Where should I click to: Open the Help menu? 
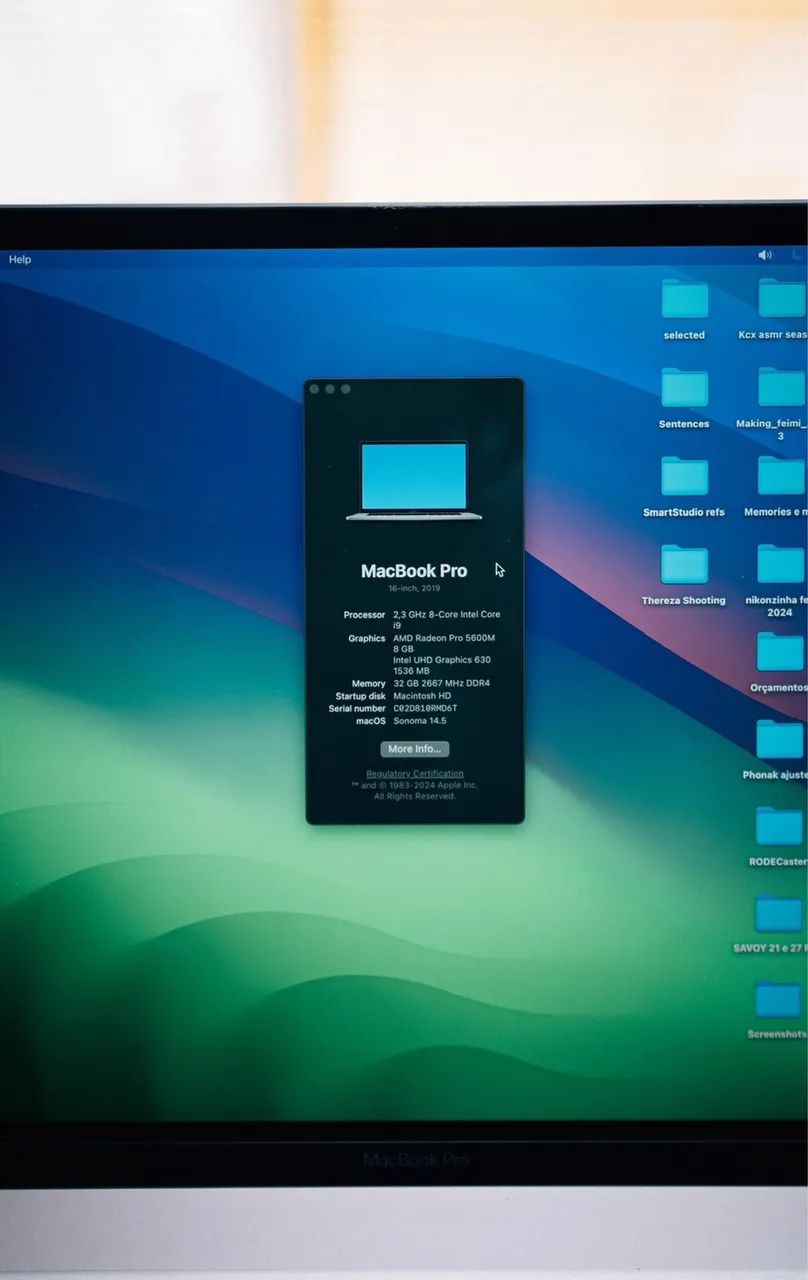[20, 259]
